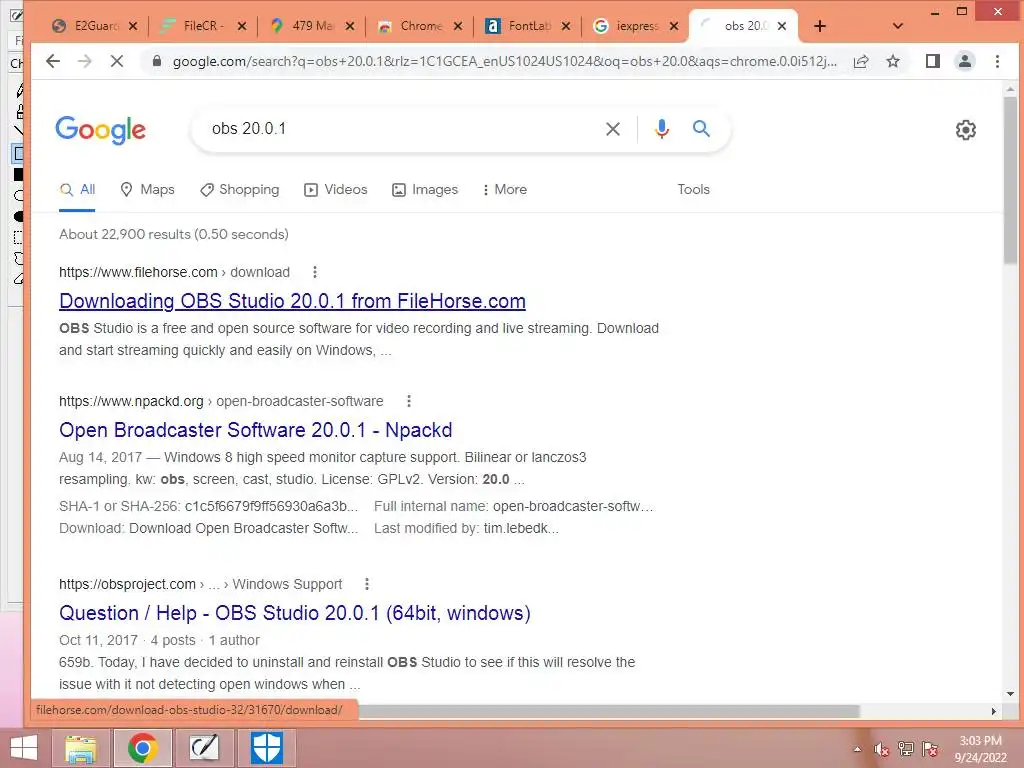This screenshot has height=768, width=1024.
Task: Open Chrome three-dot menu
Action: [997, 61]
